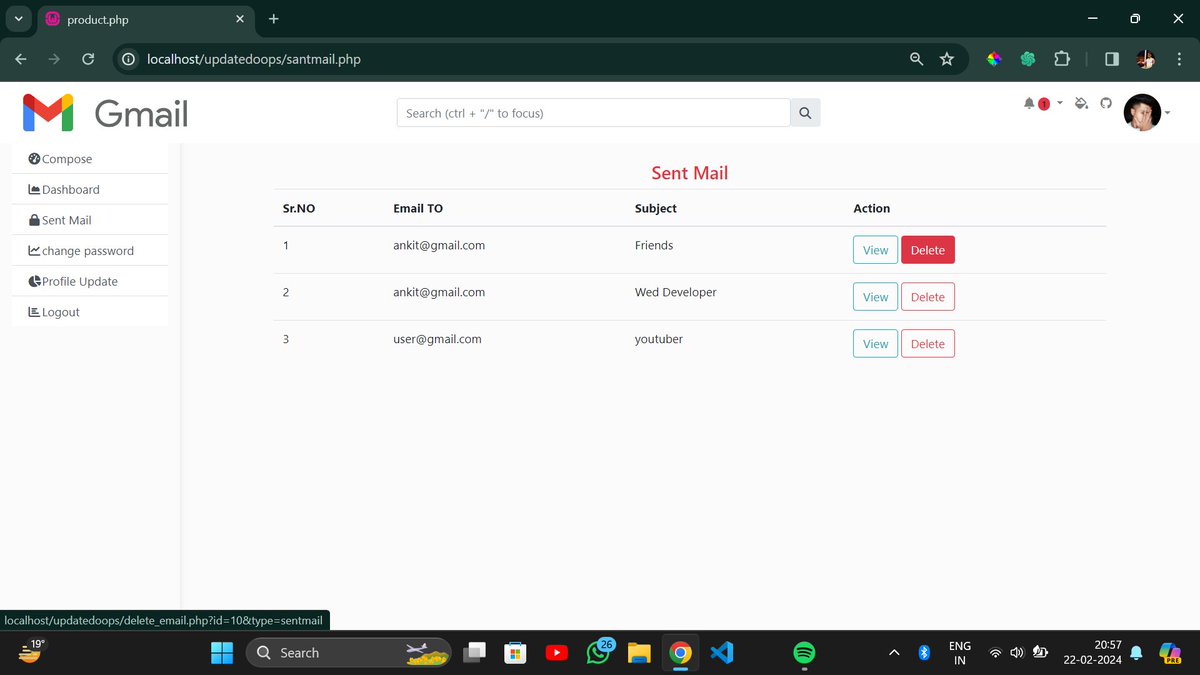Bookmark this page with star icon
1200x675 pixels.
947,59
